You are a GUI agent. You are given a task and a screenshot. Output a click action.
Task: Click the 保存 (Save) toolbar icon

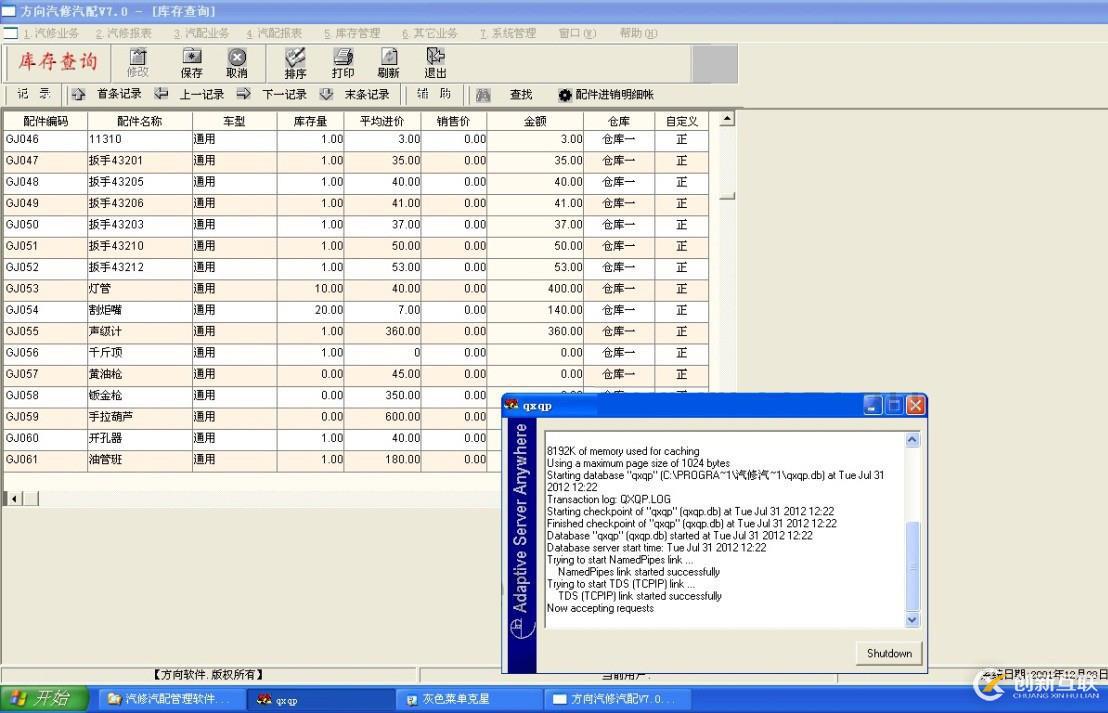click(x=191, y=63)
